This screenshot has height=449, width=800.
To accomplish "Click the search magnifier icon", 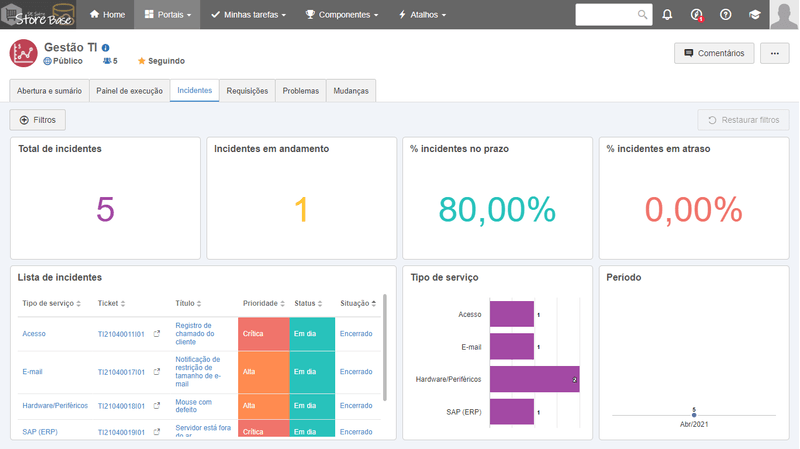I will point(642,15).
